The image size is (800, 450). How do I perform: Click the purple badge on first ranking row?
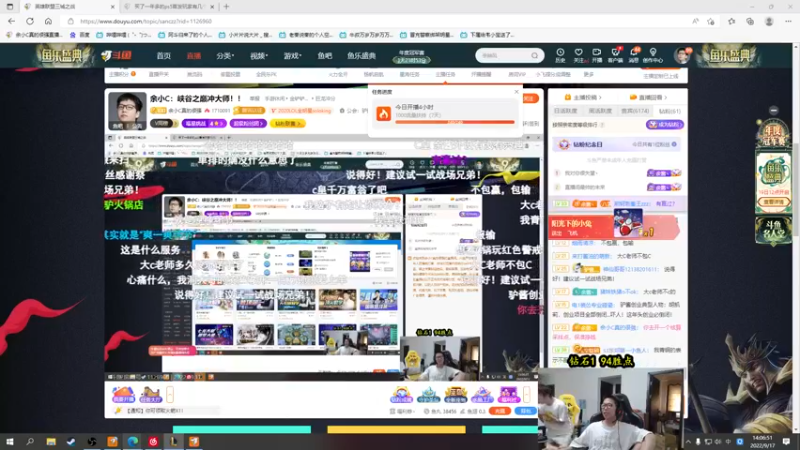[664, 173]
